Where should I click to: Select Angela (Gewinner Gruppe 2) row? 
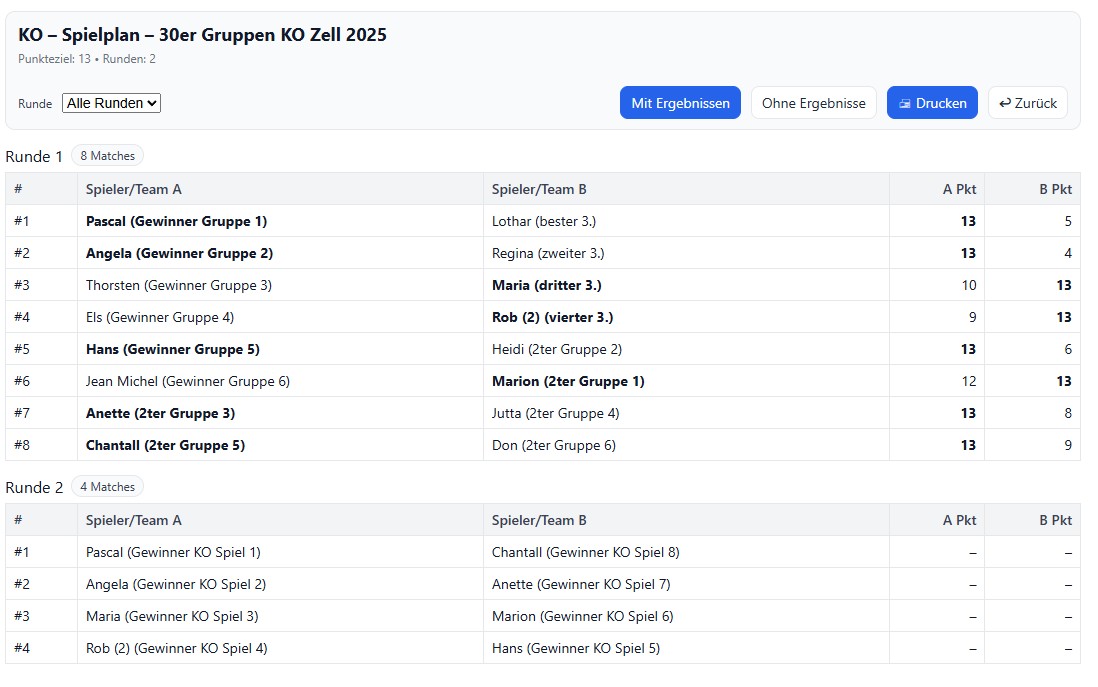tap(179, 253)
